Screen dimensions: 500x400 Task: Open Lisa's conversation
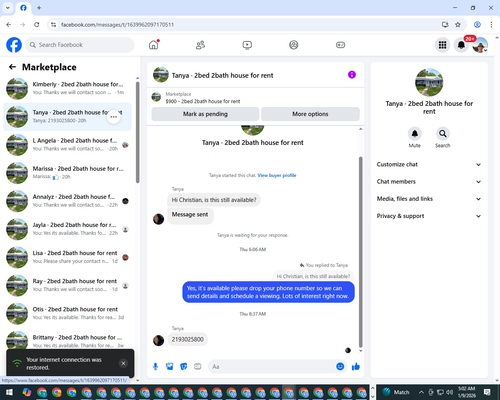coord(67,257)
